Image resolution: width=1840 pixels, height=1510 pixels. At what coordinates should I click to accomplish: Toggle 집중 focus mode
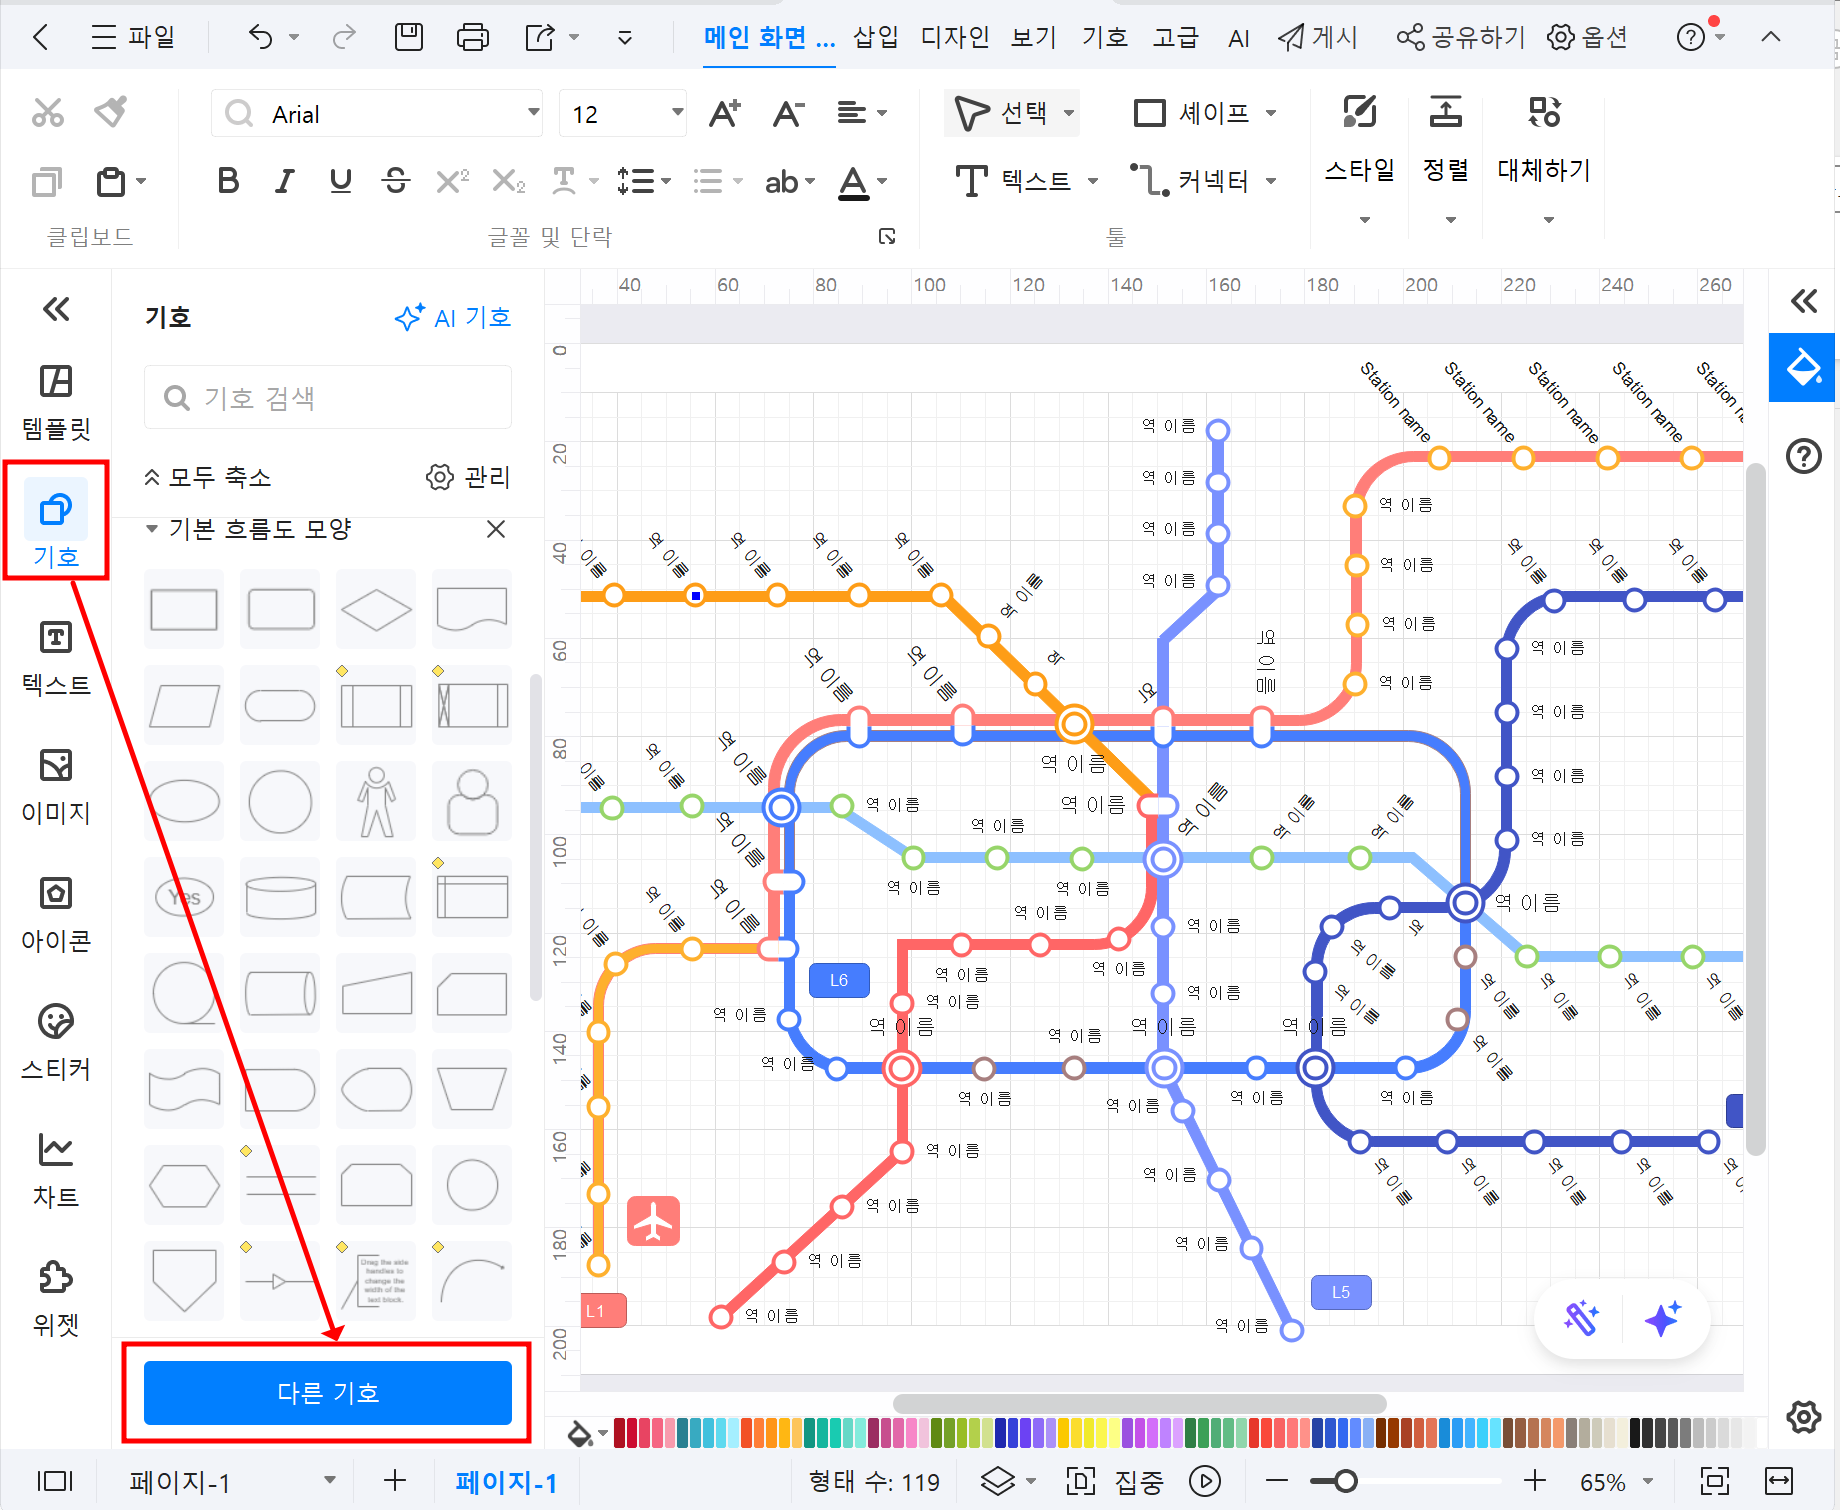tap(1115, 1481)
